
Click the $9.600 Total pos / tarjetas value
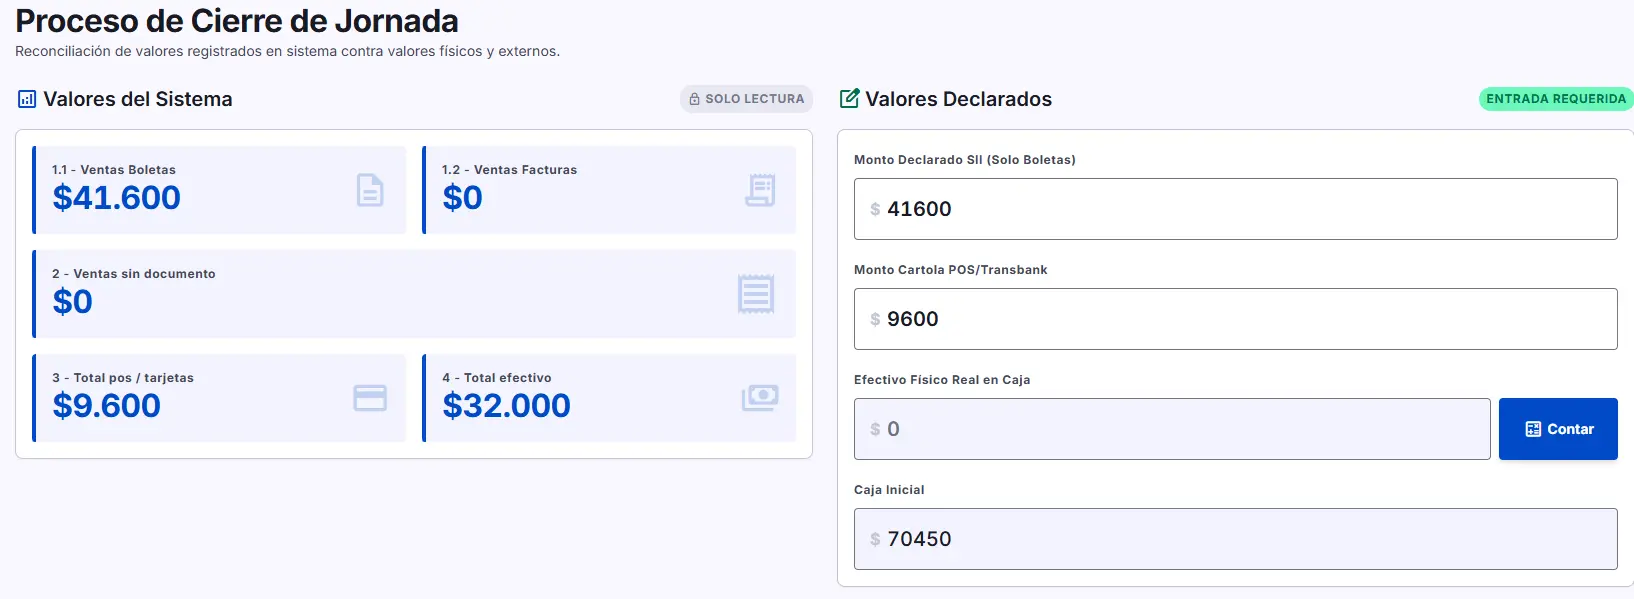click(106, 406)
